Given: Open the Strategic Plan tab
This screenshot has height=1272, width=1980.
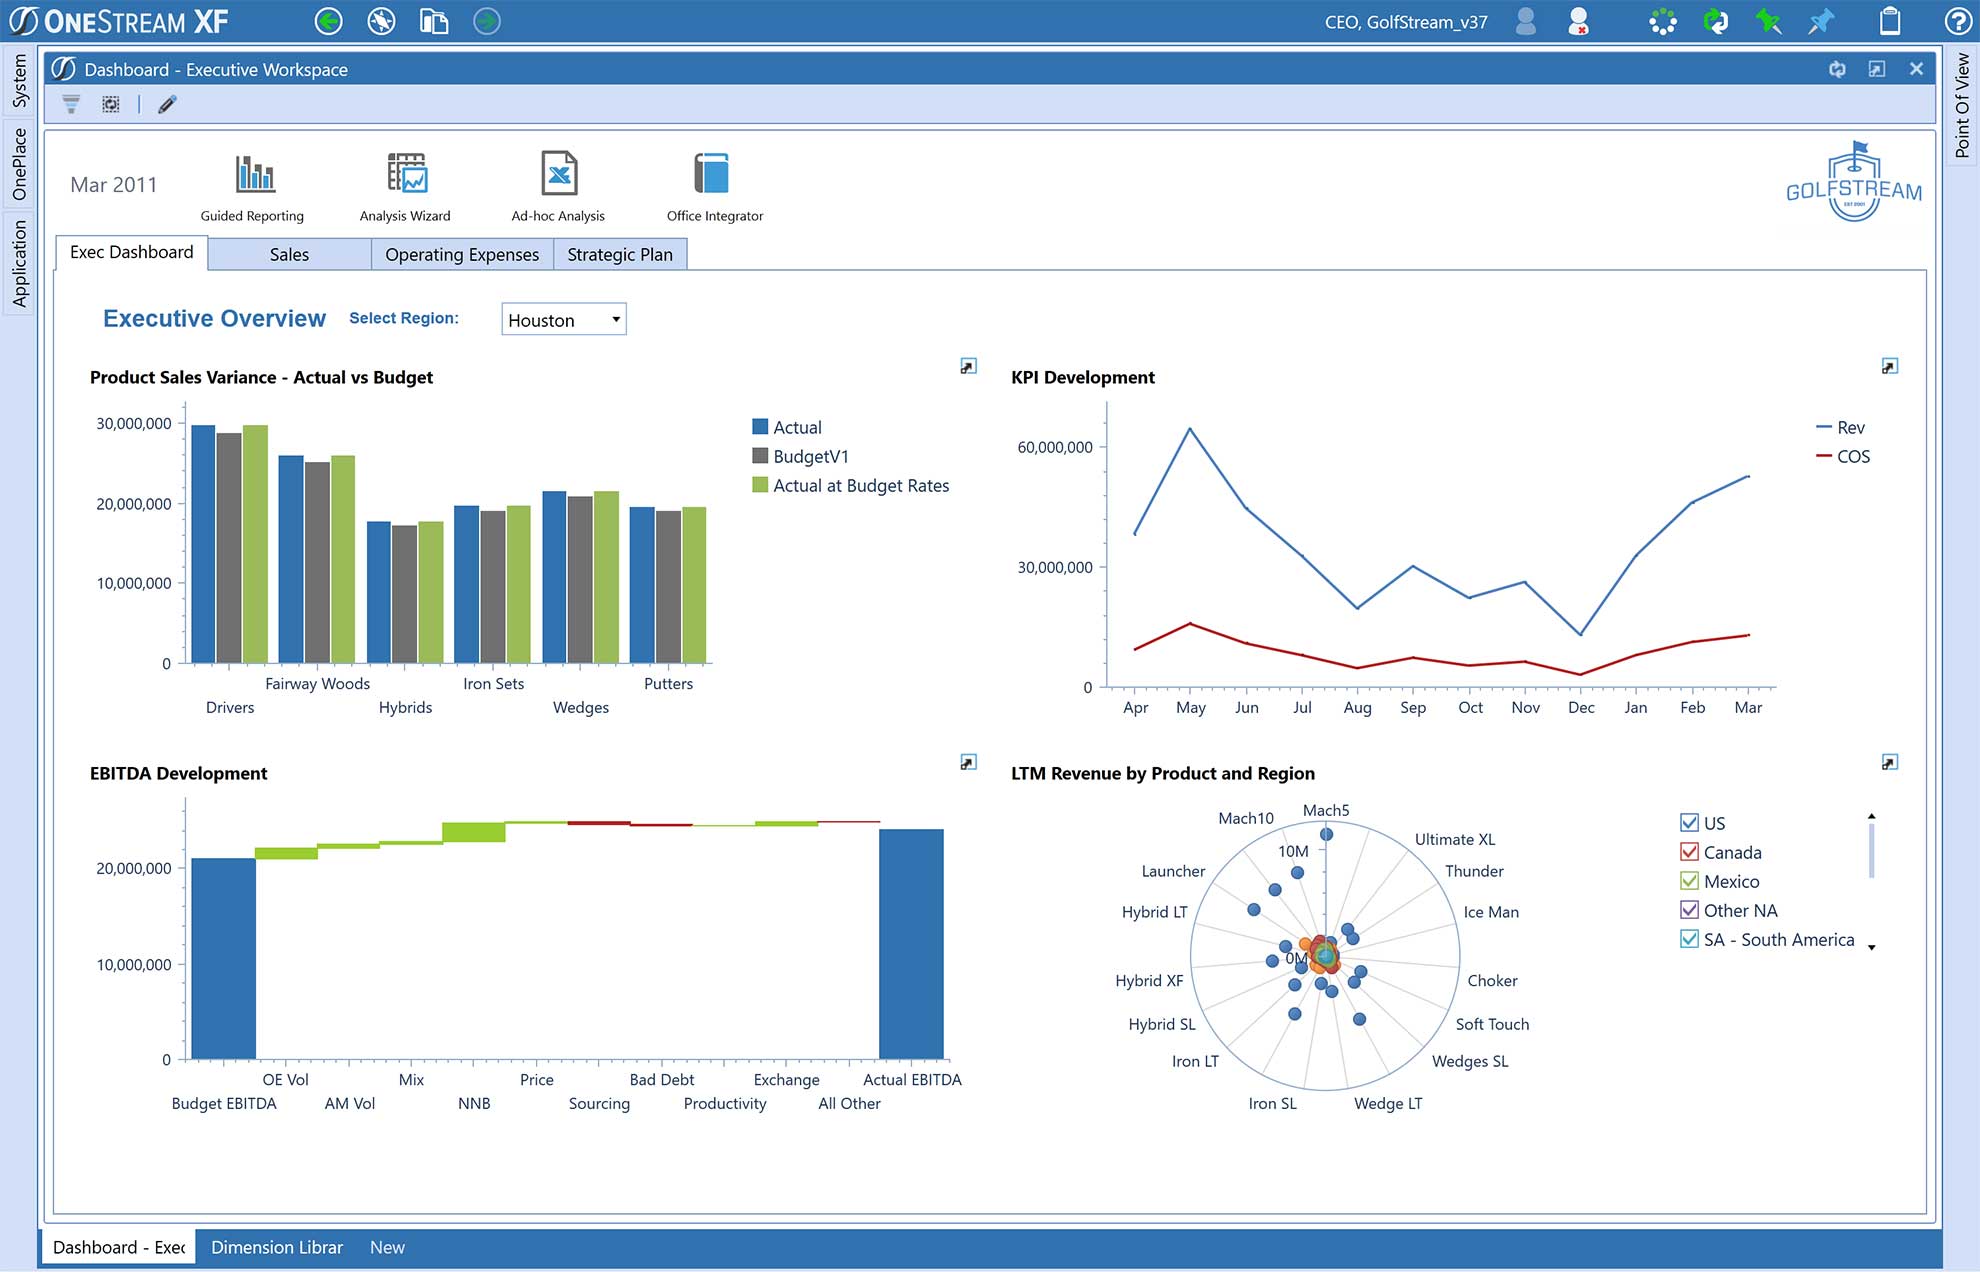Looking at the screenshot, I should [x=619, y=254].
